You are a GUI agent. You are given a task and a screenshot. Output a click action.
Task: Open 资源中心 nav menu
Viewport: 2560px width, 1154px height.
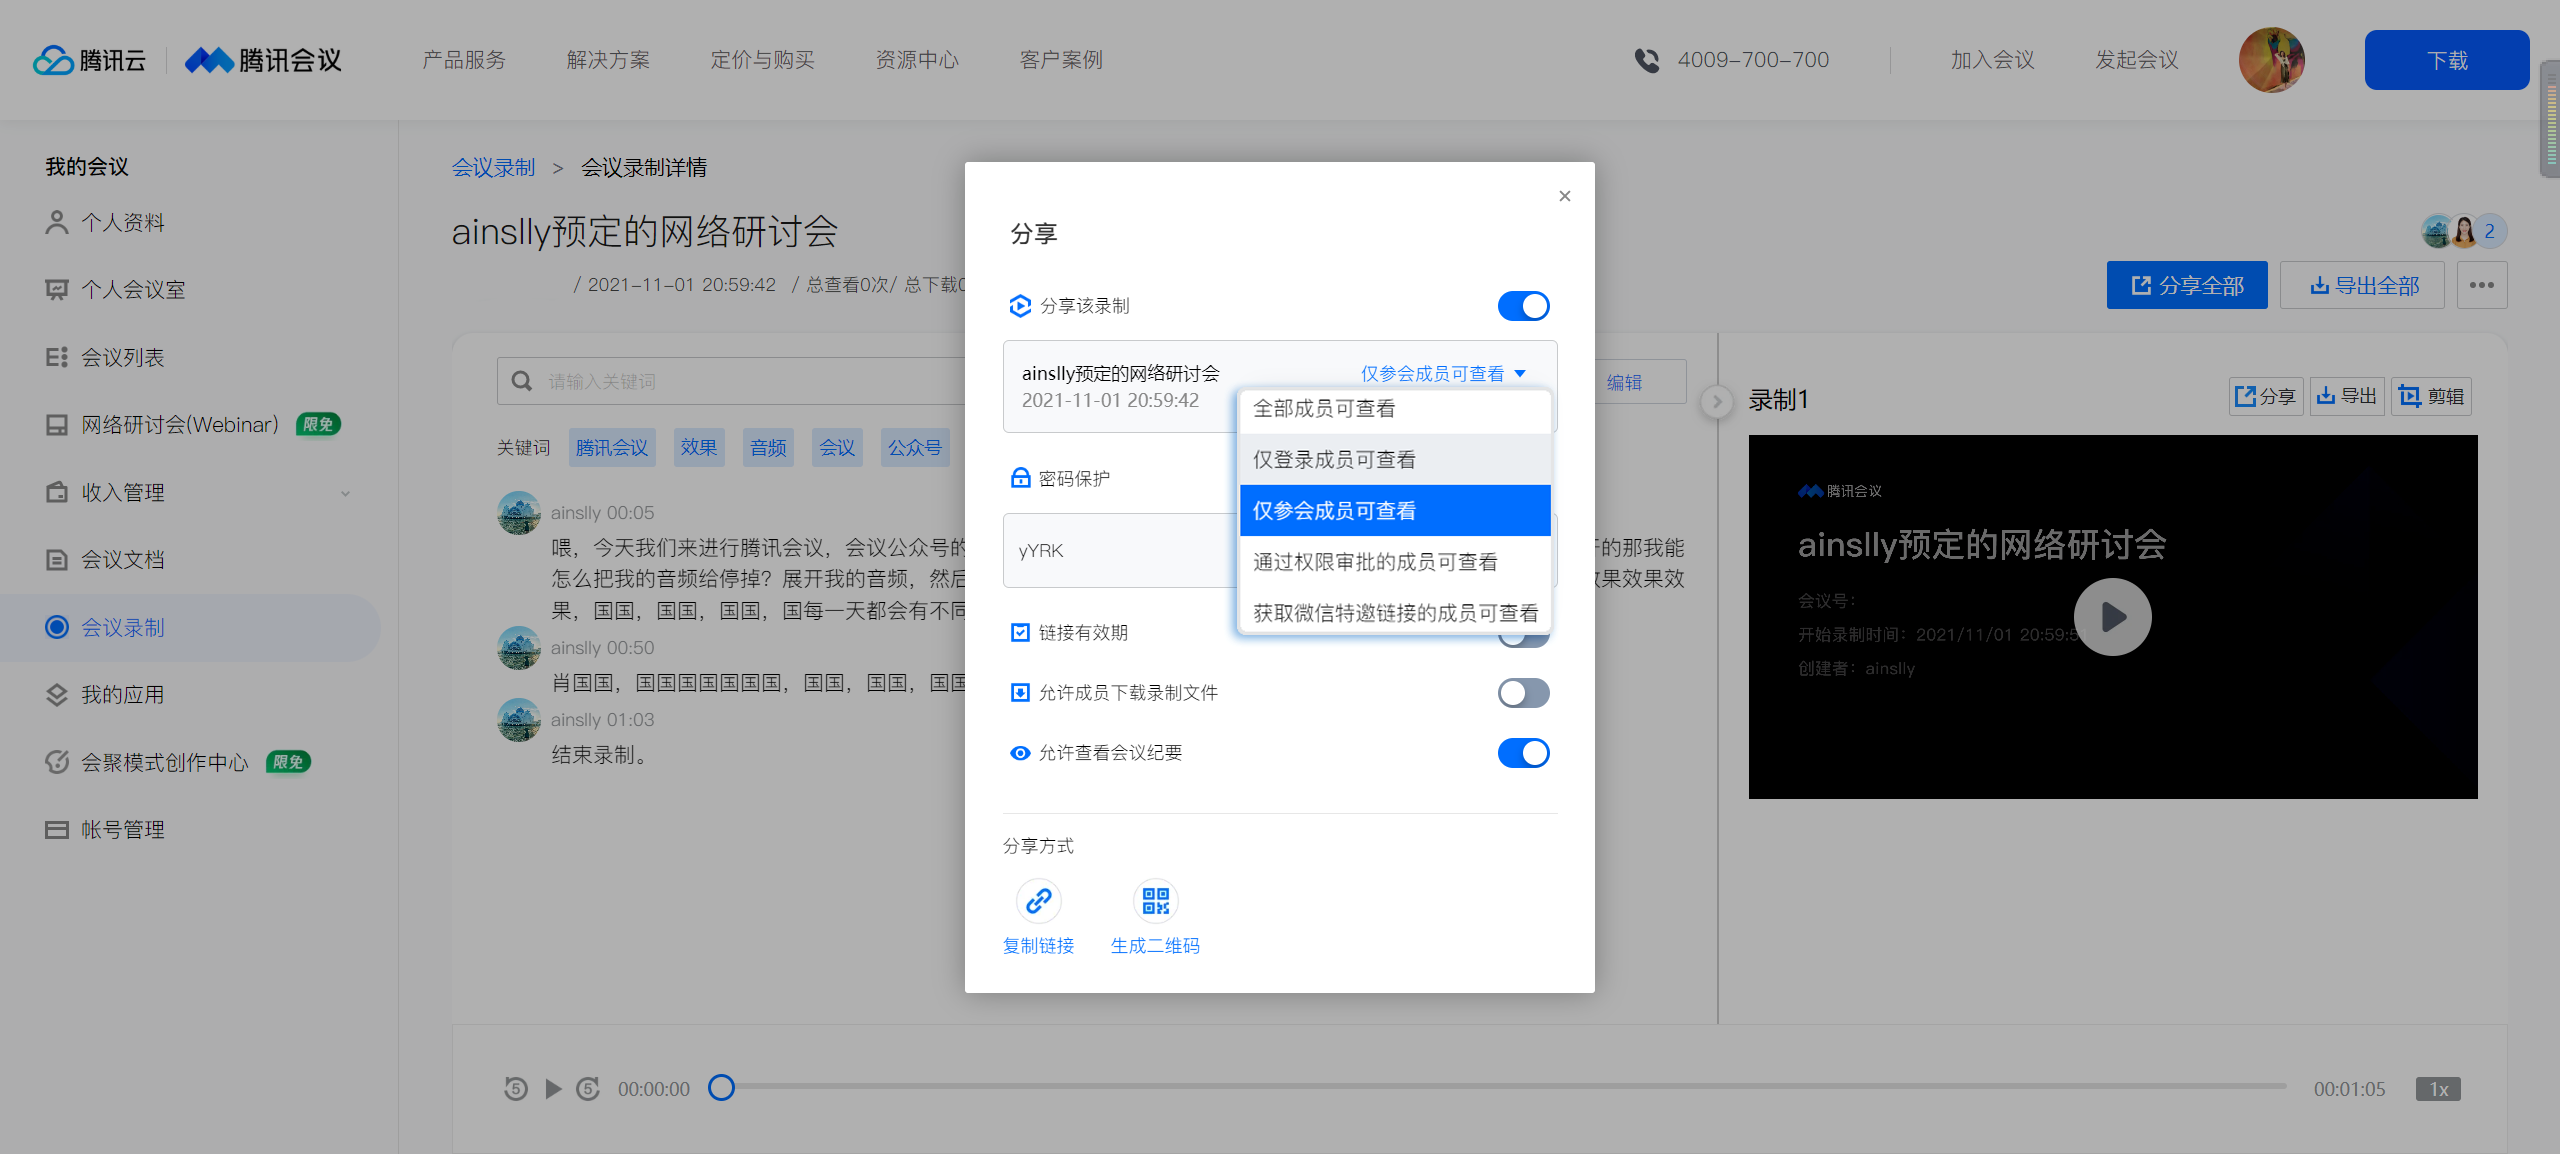pyautogui.click(x=917, y=60)
